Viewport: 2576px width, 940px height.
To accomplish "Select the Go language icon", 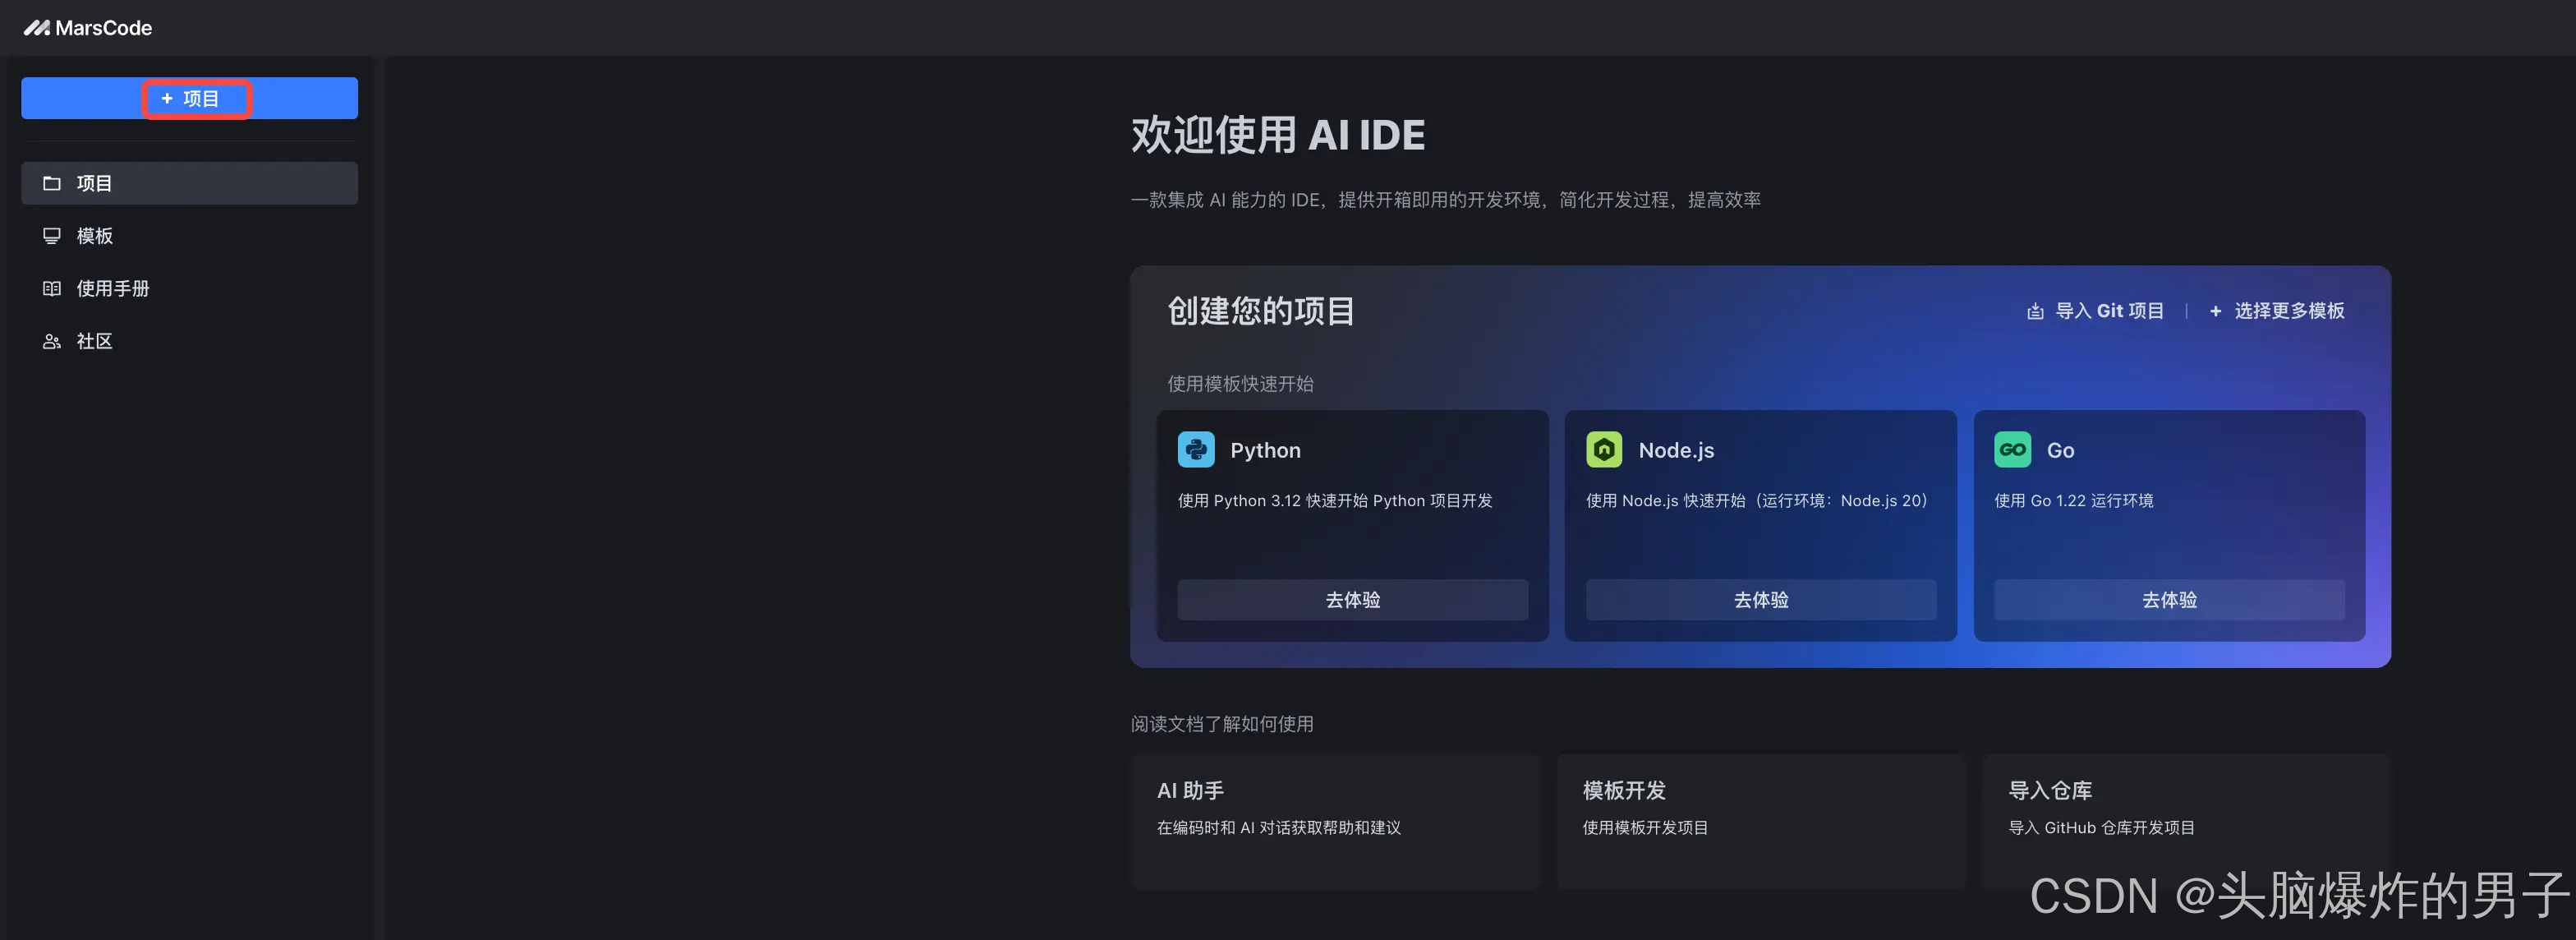I will pyautogui.click(x=2013, y=449).
